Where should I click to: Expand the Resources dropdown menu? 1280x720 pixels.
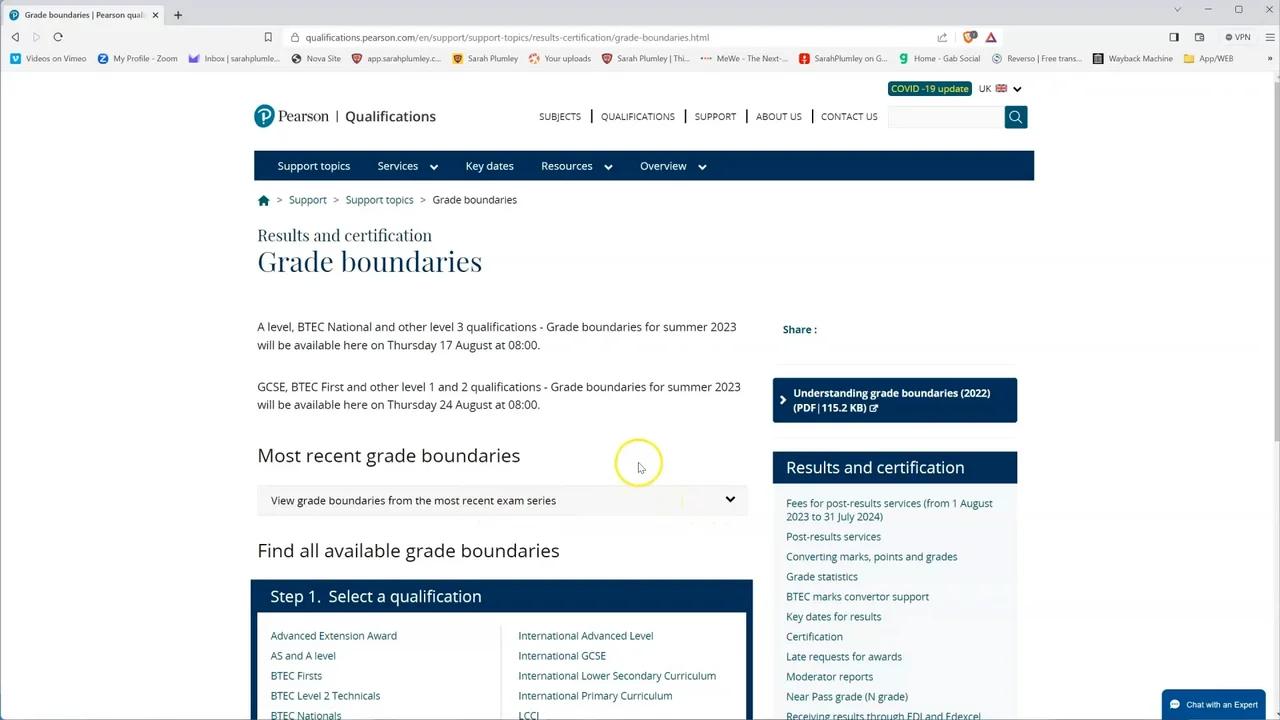(576, 166)
